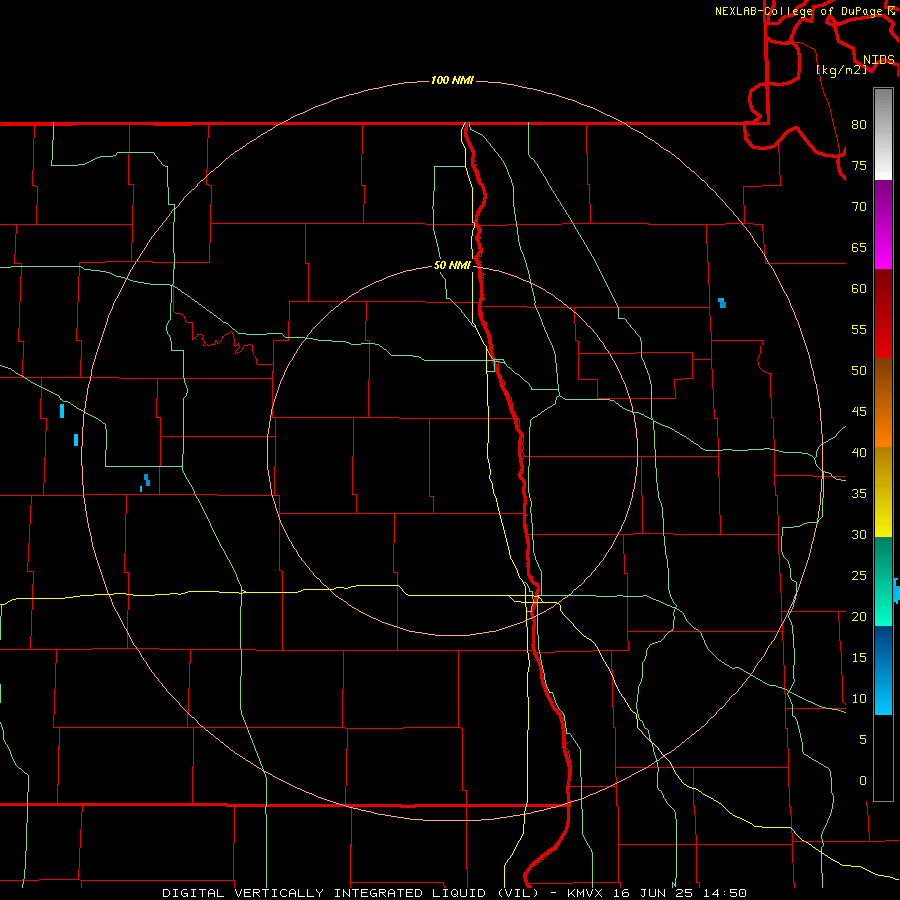Select the 65 value on the VIL scale

(859, 247)
